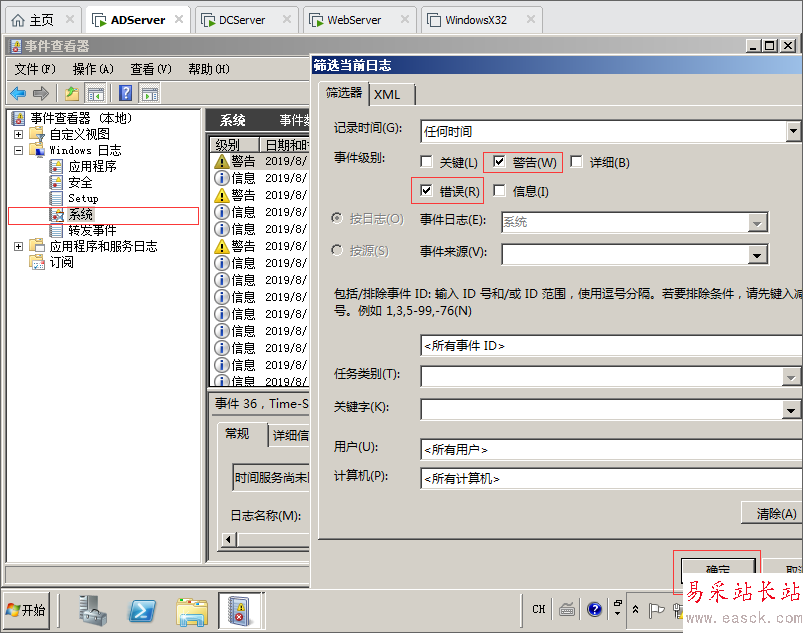Click the 计算机(P) input field
803x633 pixels.
[611, 478]
